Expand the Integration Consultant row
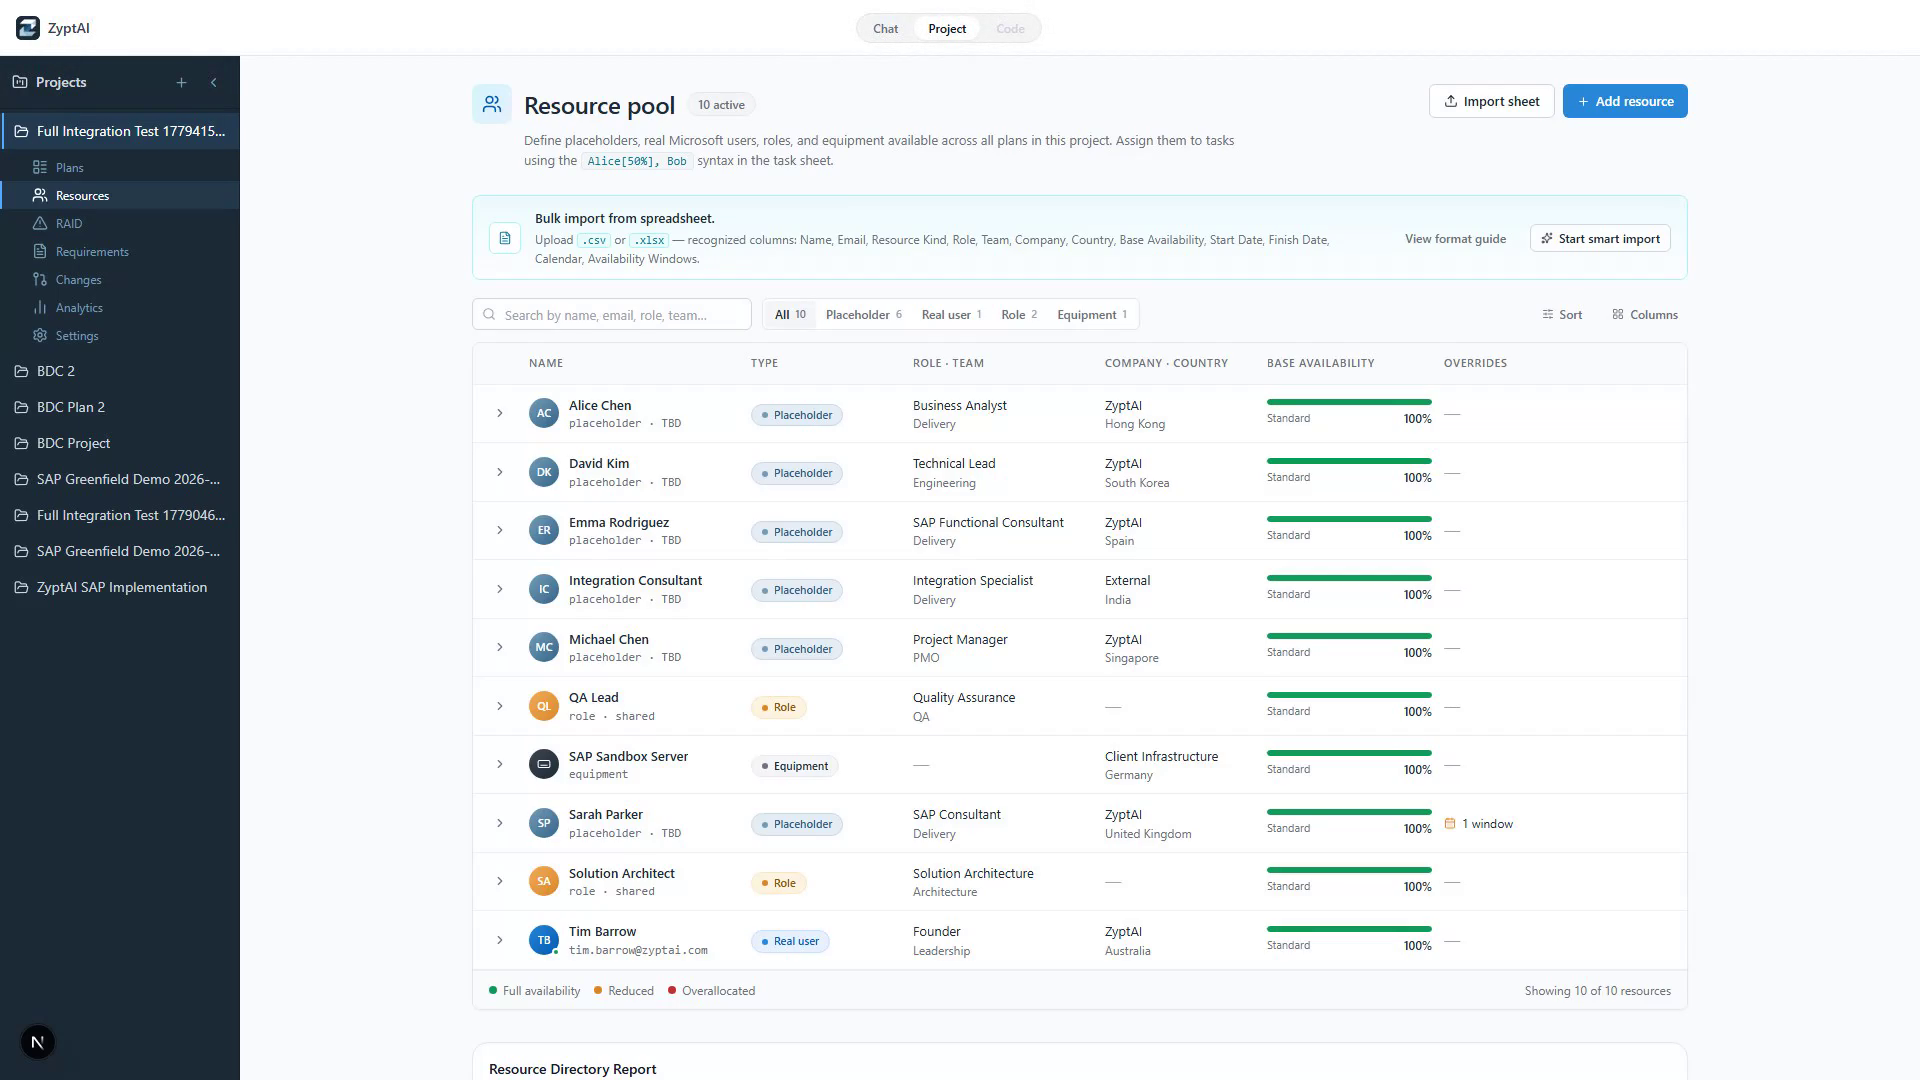The width and height of the screenshot is (1920, 1080). (x=500, y=589)
